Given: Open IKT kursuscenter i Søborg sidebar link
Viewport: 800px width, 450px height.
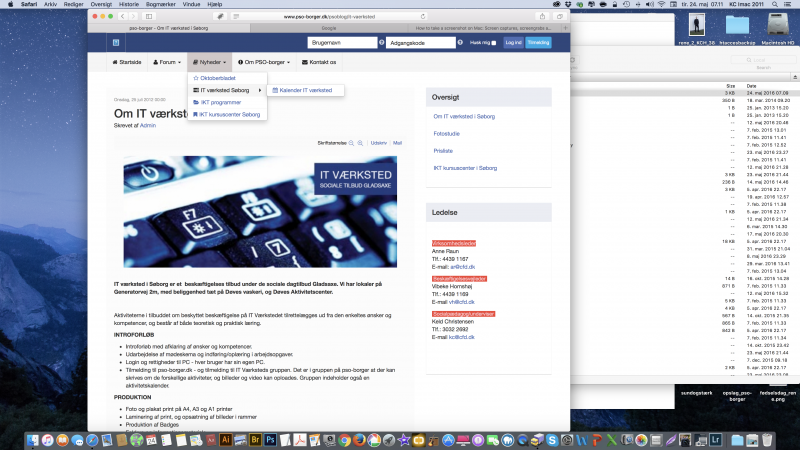Looking at the screenshot, I should [465, 168].
